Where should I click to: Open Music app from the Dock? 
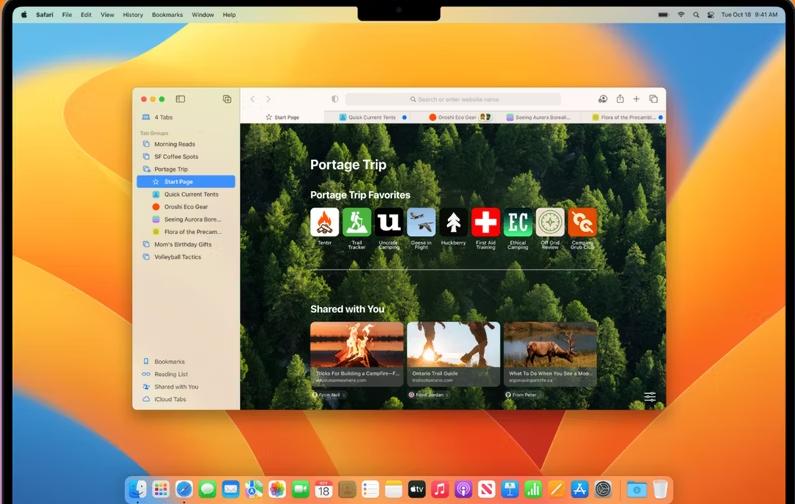pos(440,489)
